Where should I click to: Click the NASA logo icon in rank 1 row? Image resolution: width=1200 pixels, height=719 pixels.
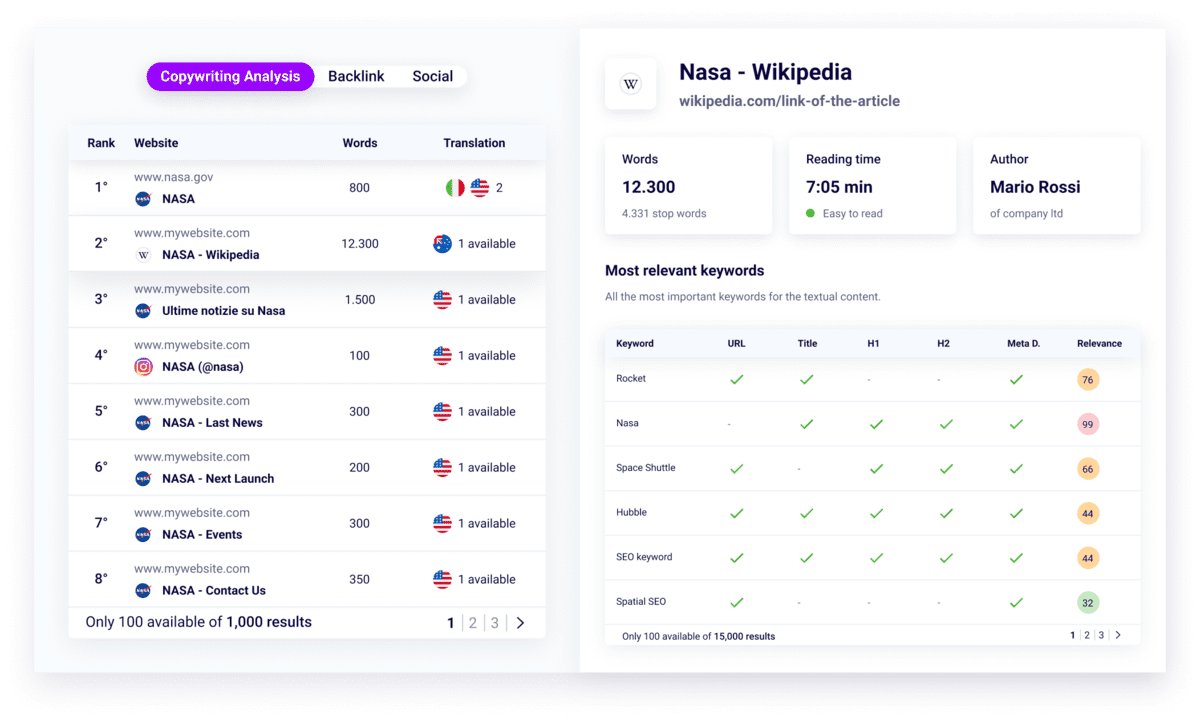pyautogui.click(x=143, y=199)
